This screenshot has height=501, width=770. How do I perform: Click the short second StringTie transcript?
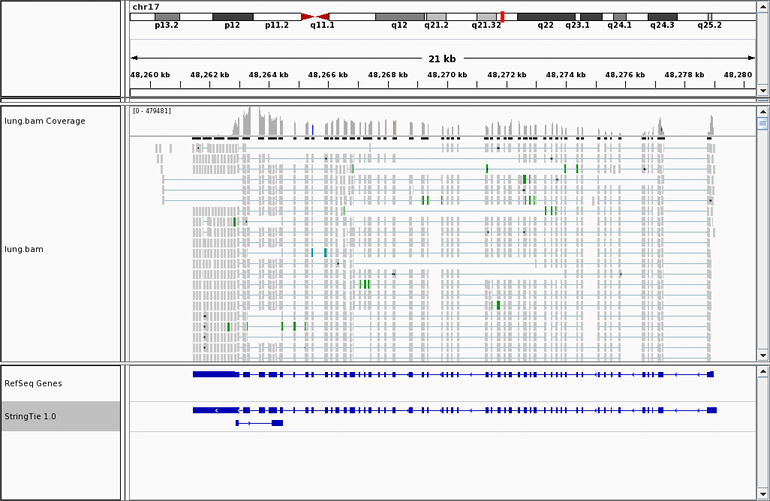pos(259,423)
